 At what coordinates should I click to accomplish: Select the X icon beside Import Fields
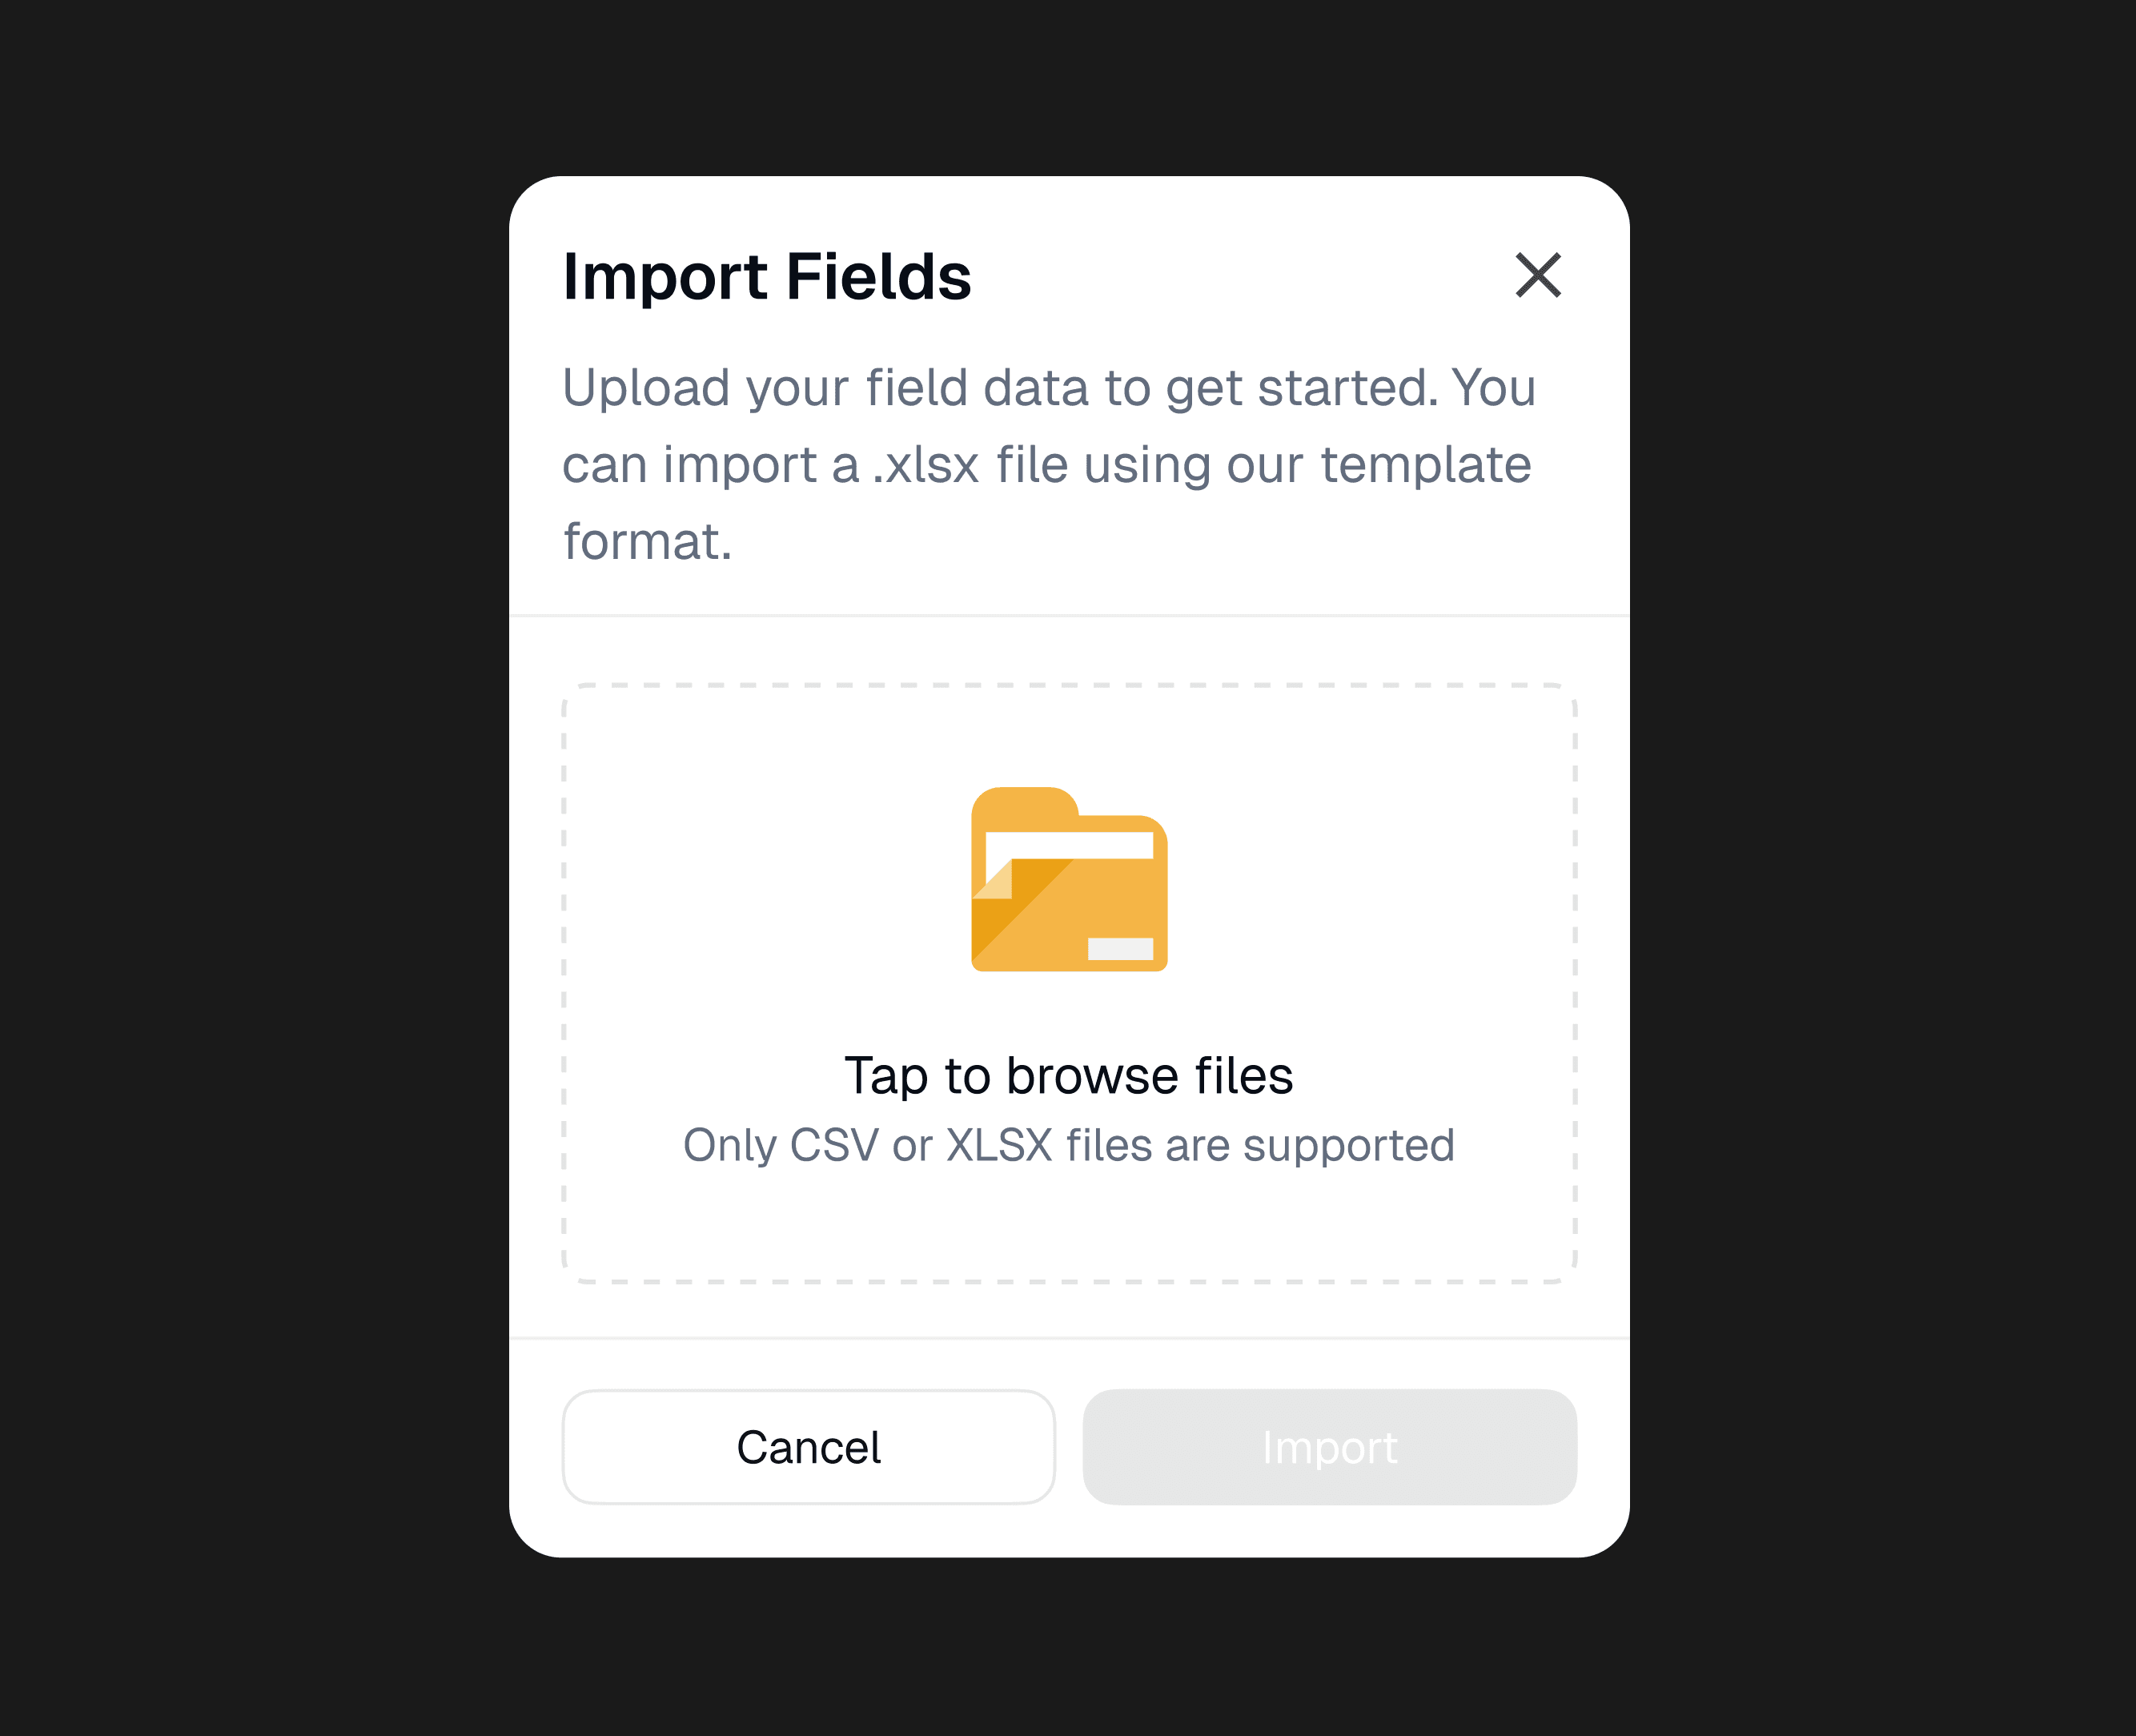1537,275
